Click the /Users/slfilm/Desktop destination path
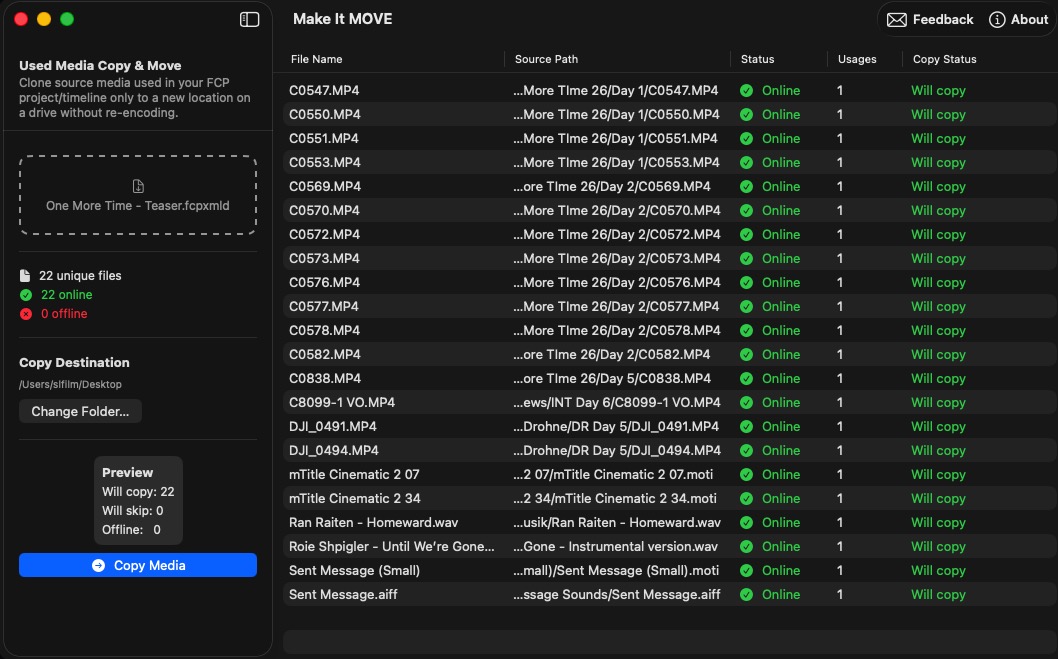The image size is (1058, 659). pos(70,384)
